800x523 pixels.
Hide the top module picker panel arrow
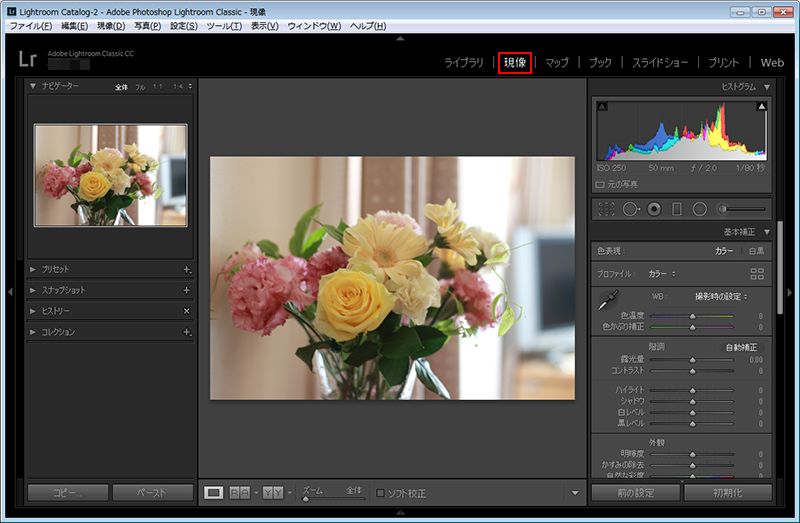(401, 38)
